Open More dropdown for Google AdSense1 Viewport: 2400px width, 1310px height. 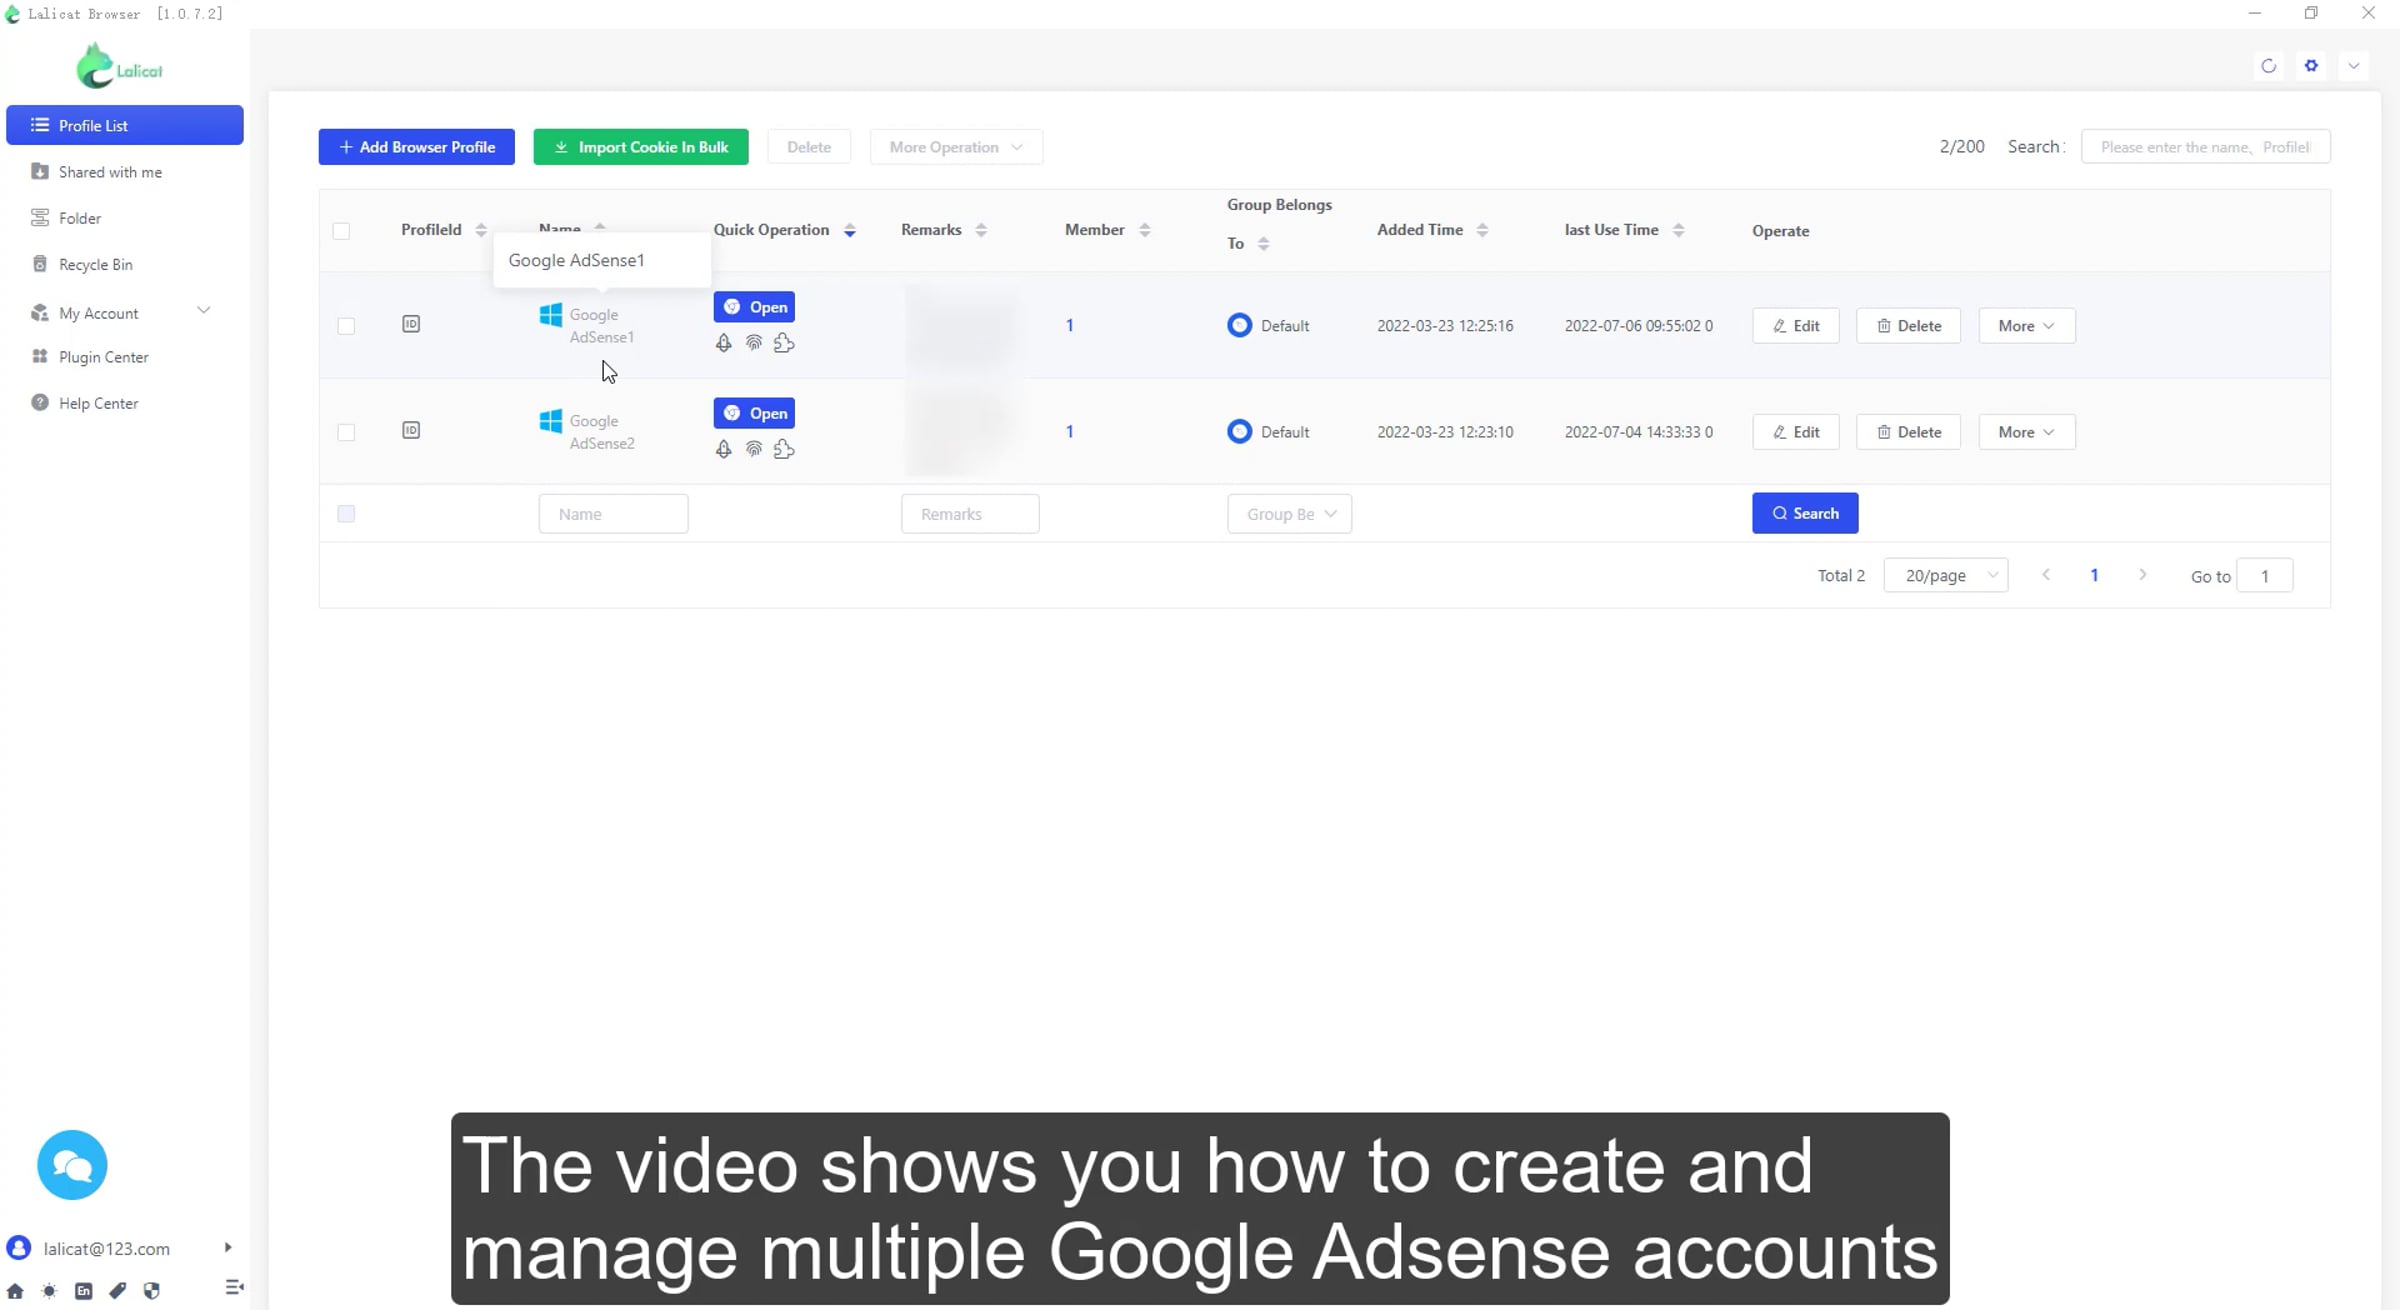point(2026,326)
